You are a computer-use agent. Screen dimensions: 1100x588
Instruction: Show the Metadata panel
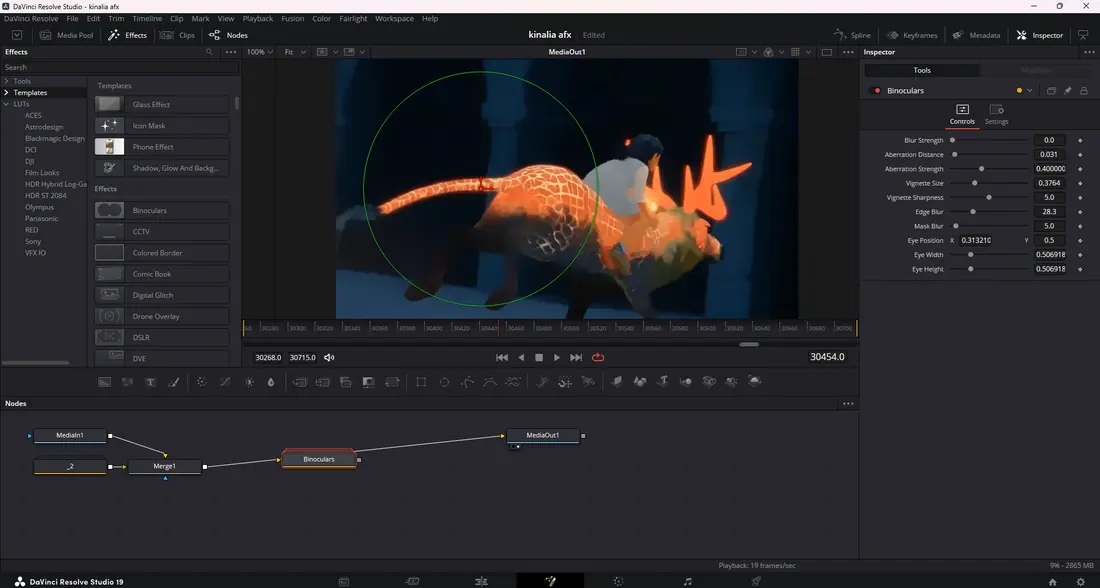pos(976,35)
